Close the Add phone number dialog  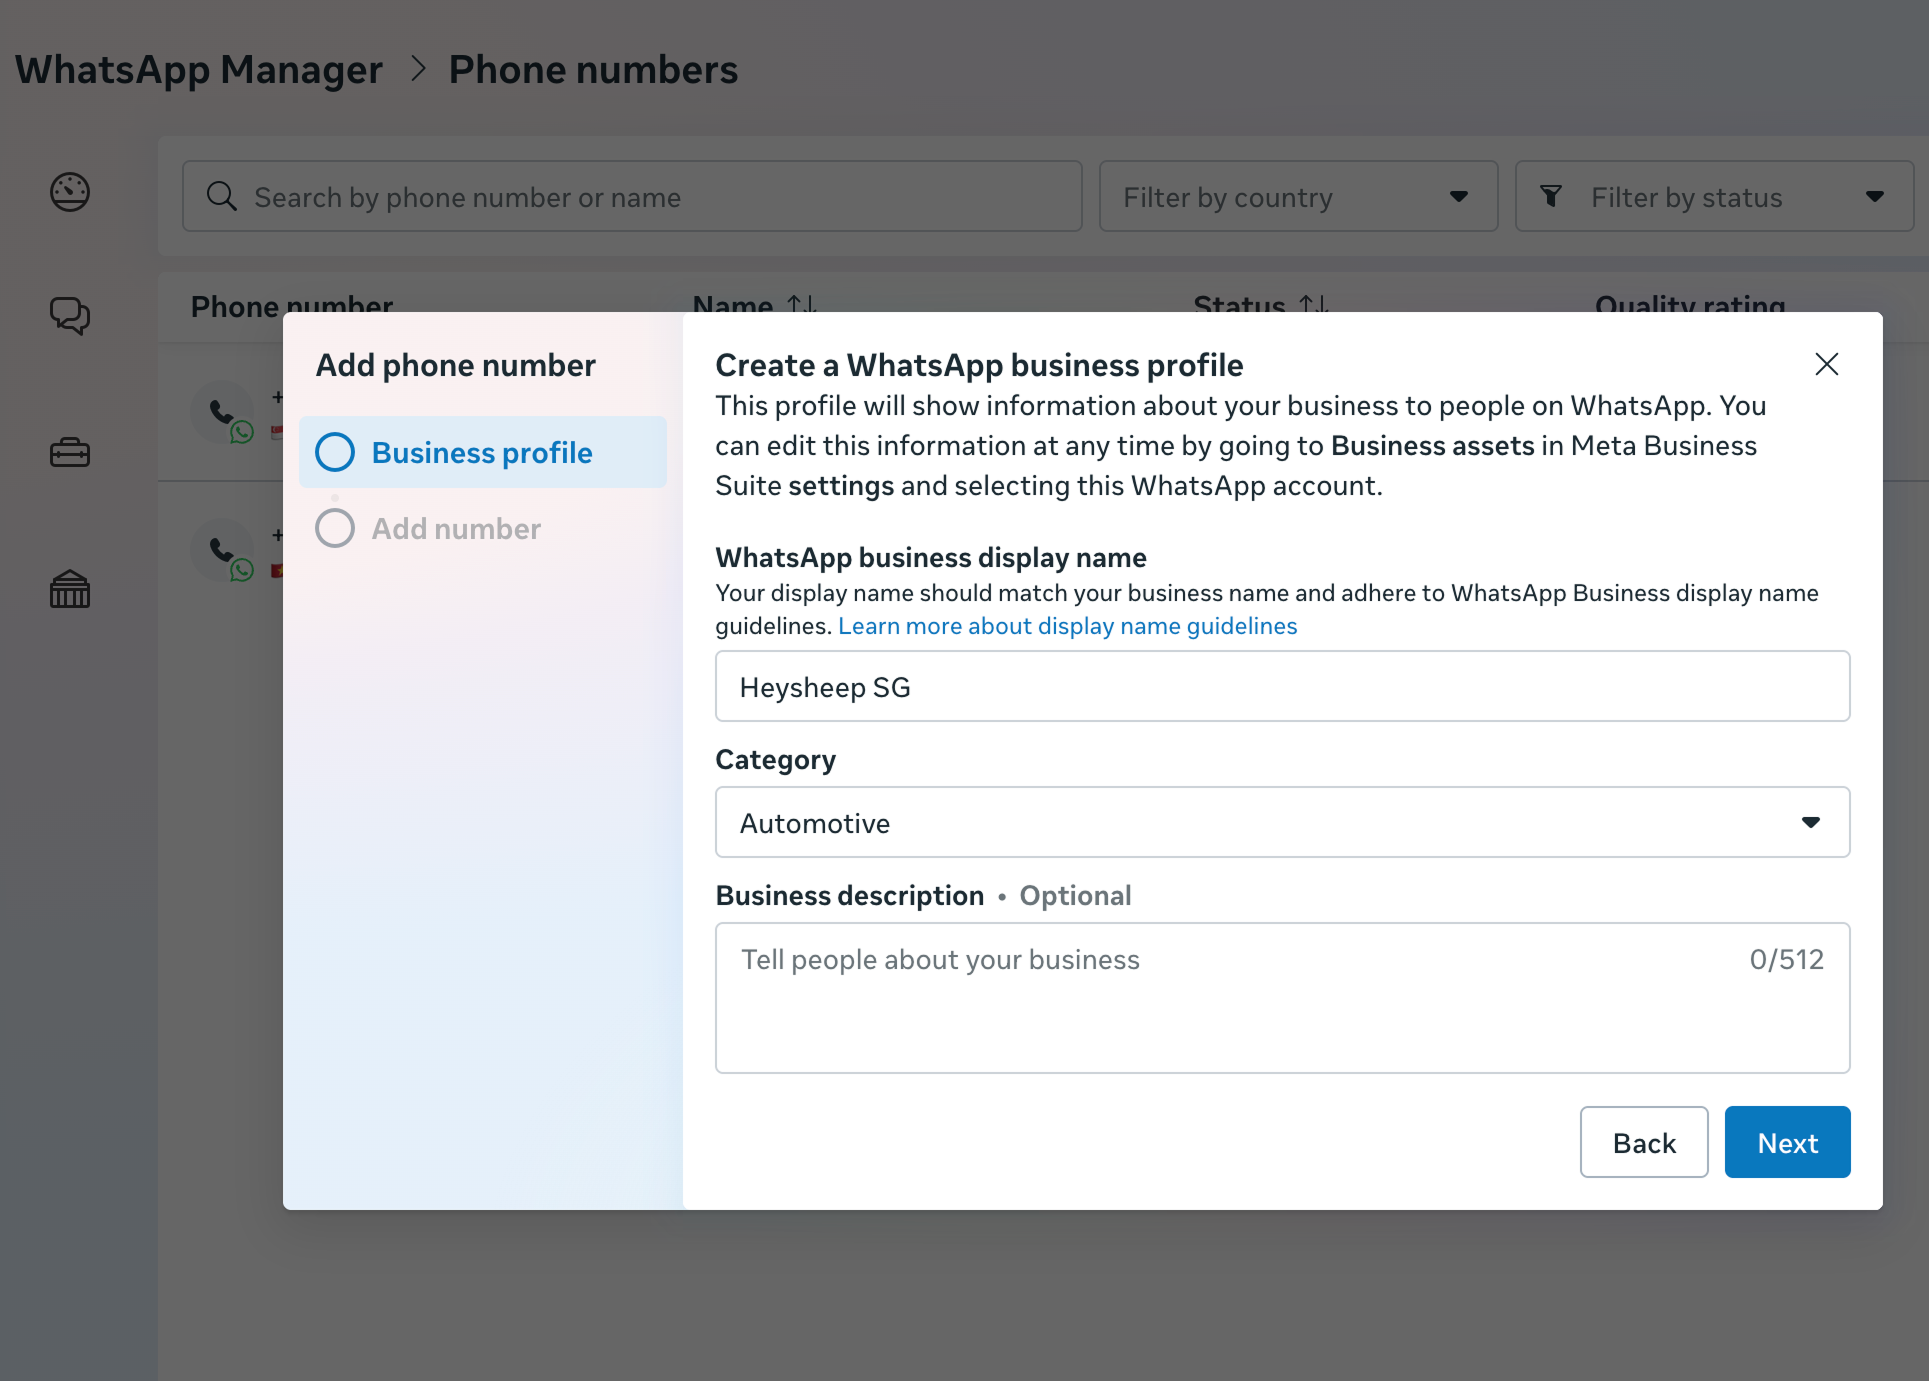tap(1826, 364)
